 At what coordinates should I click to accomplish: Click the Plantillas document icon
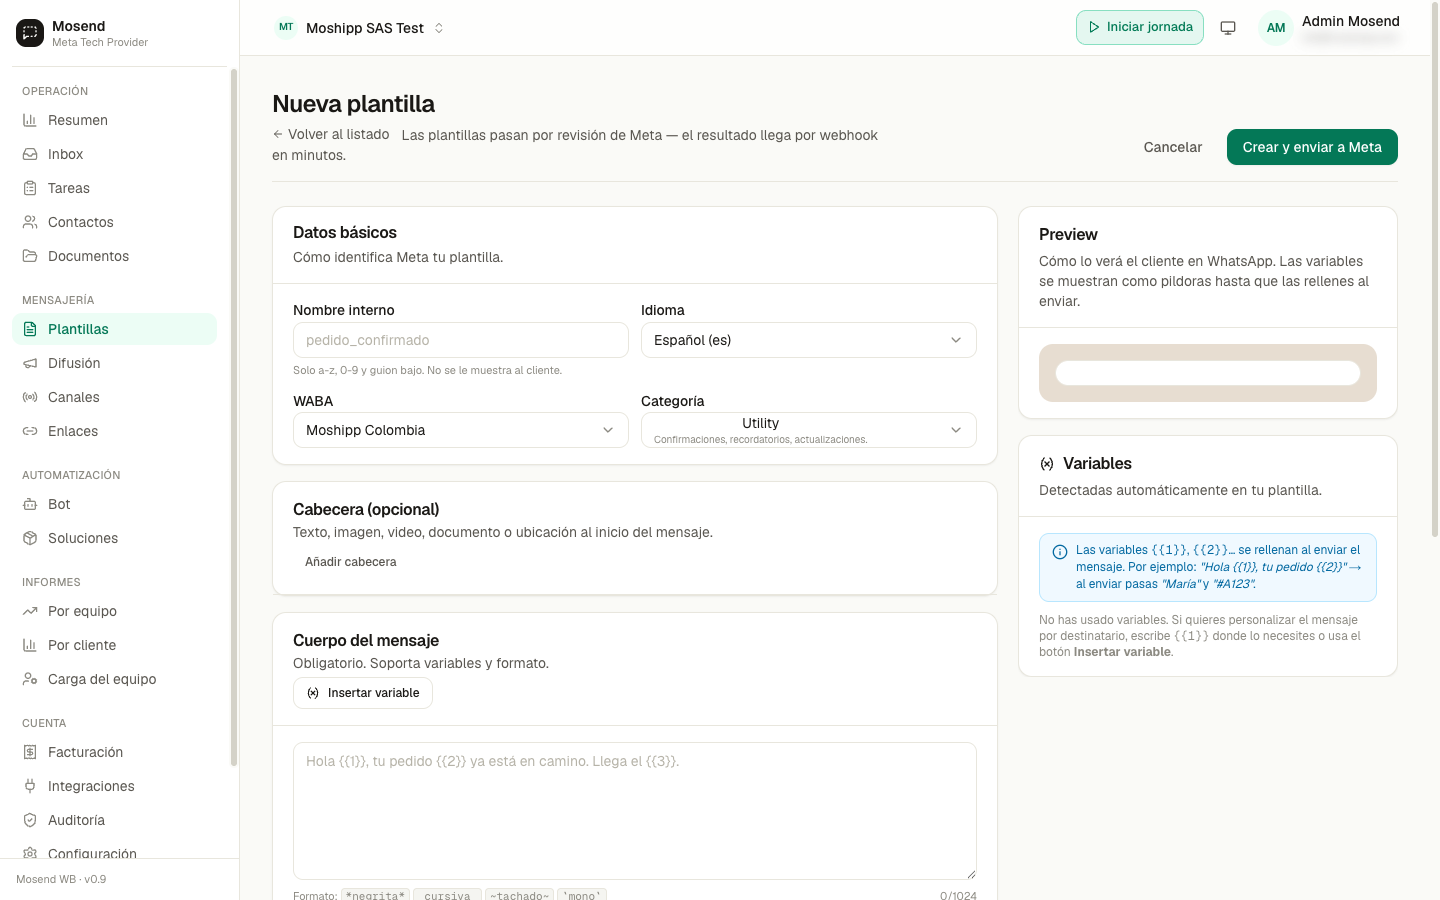tap(30, 329)
